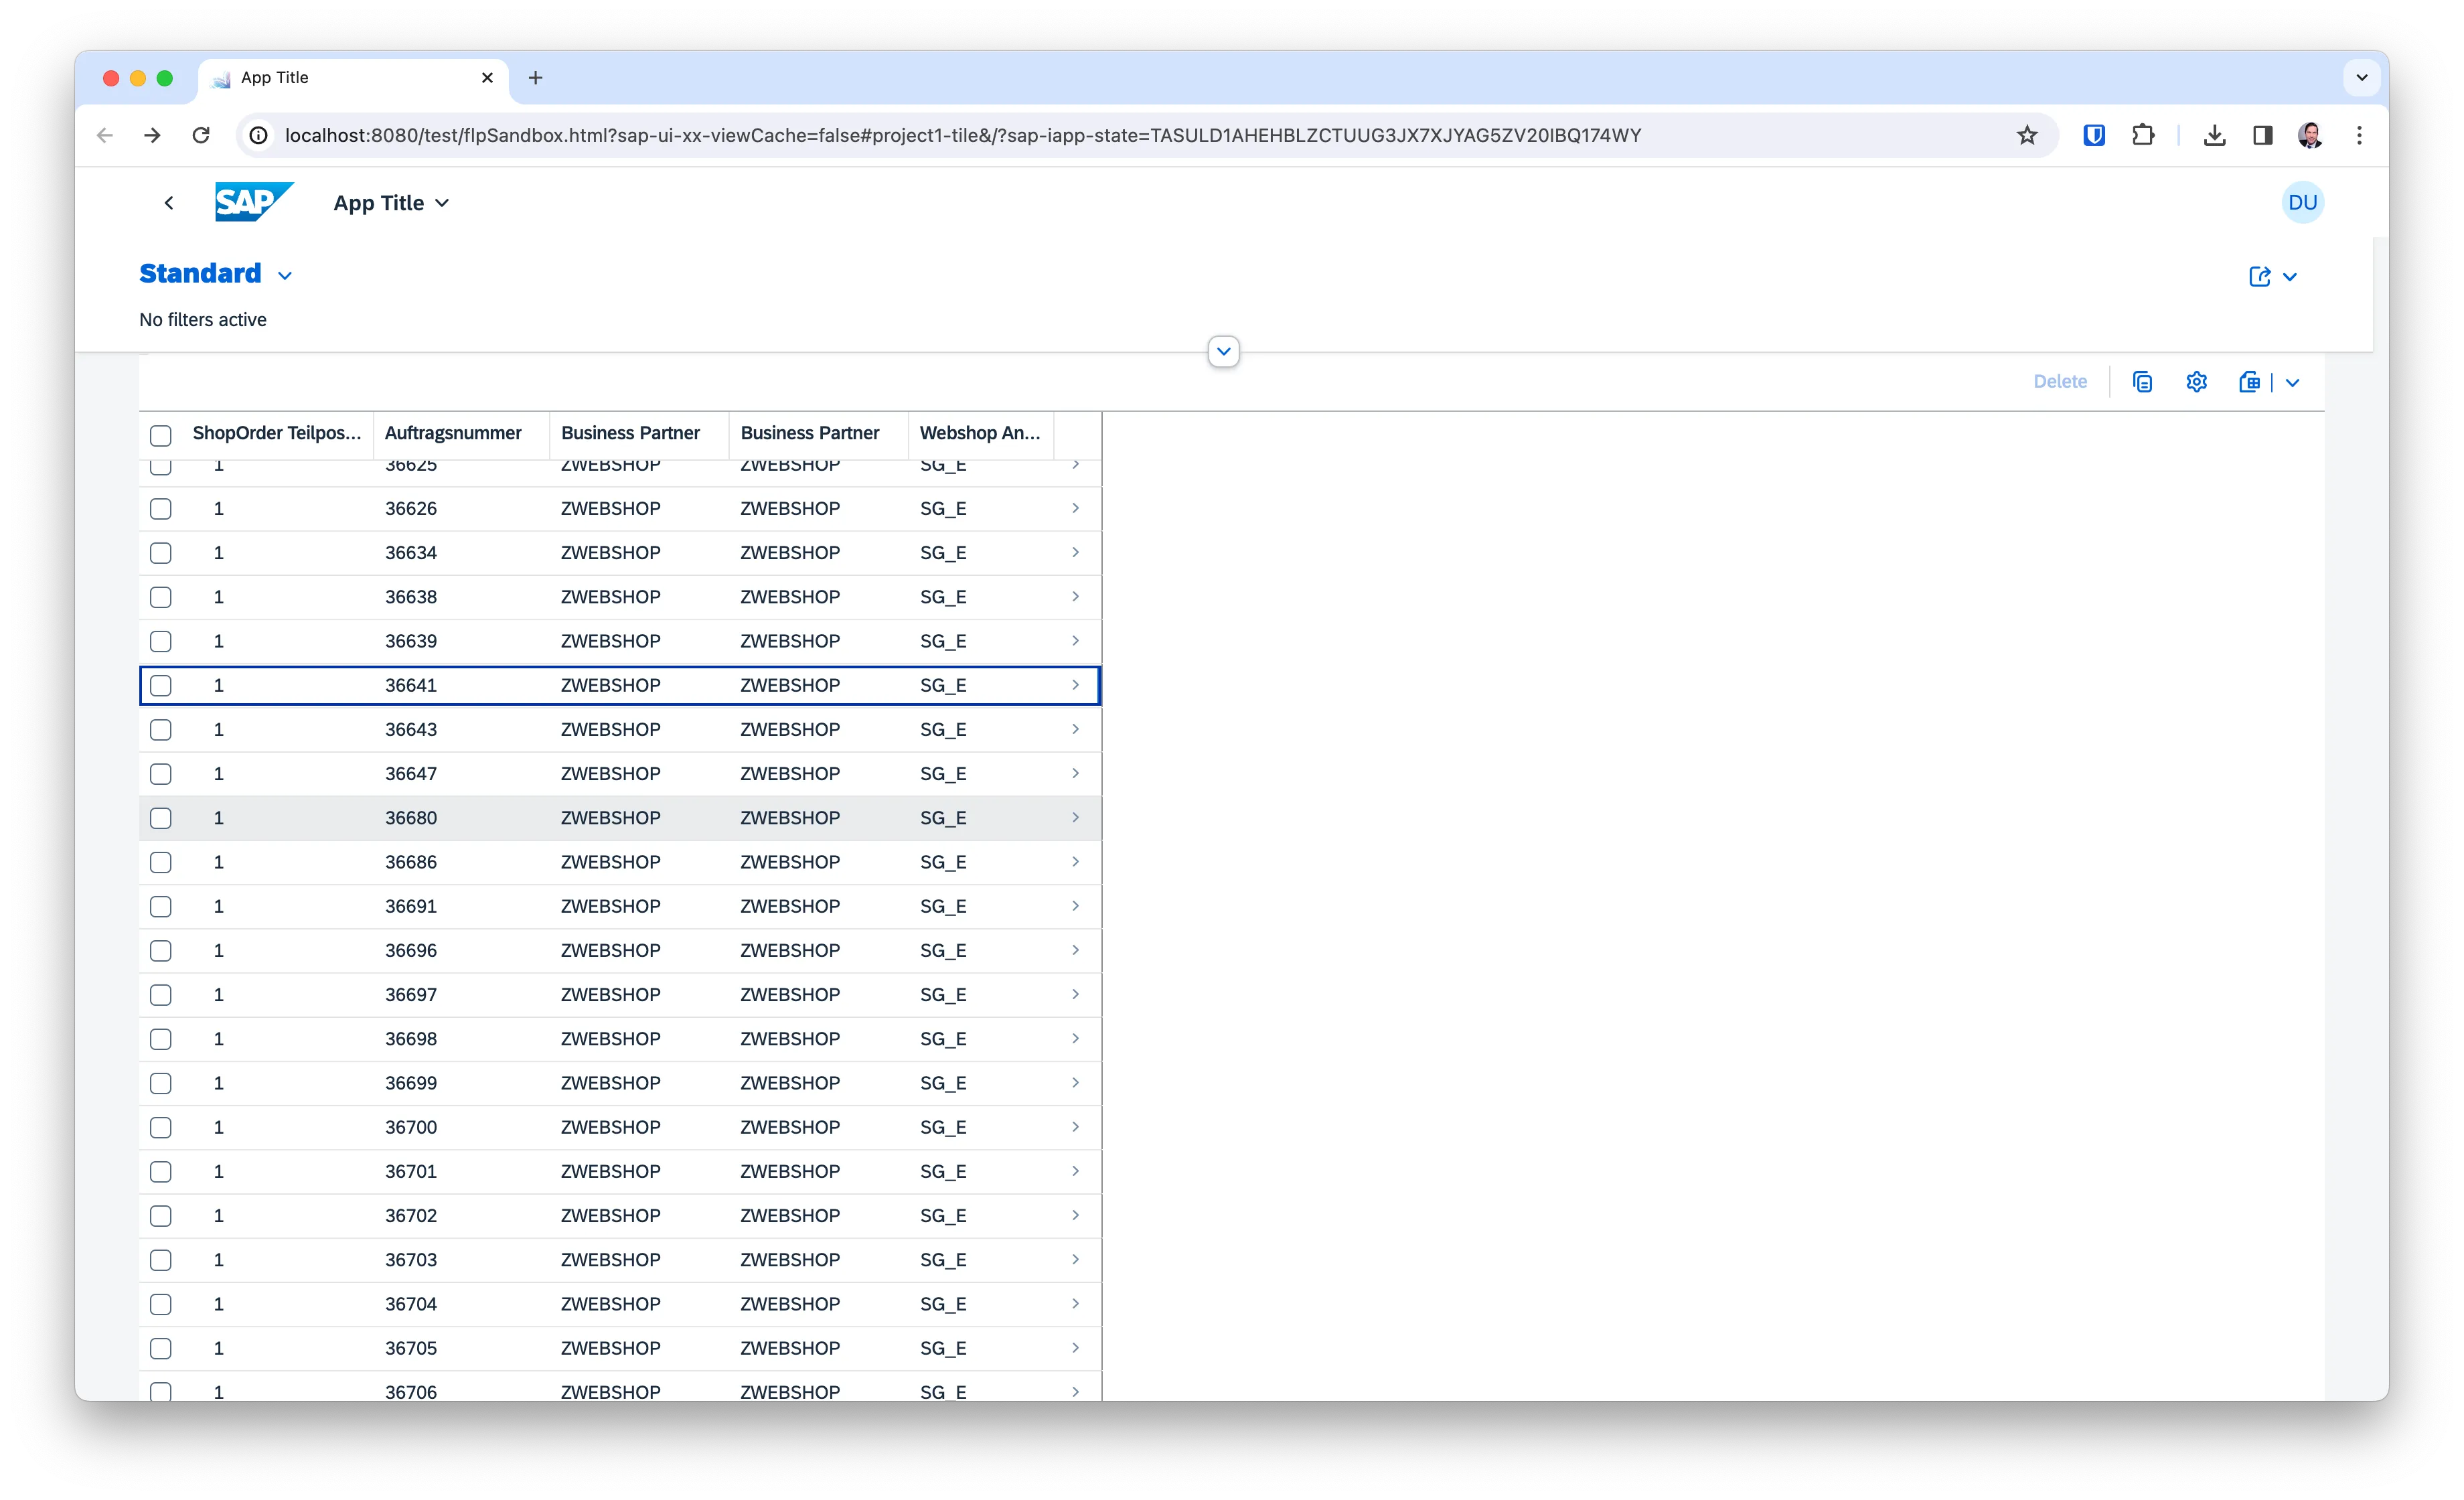The height and width of the screenshot is (1500, 2464).
Task: Click the copy icon in table toolbar
Action: pyautogui.click(x=2142, y=382)
